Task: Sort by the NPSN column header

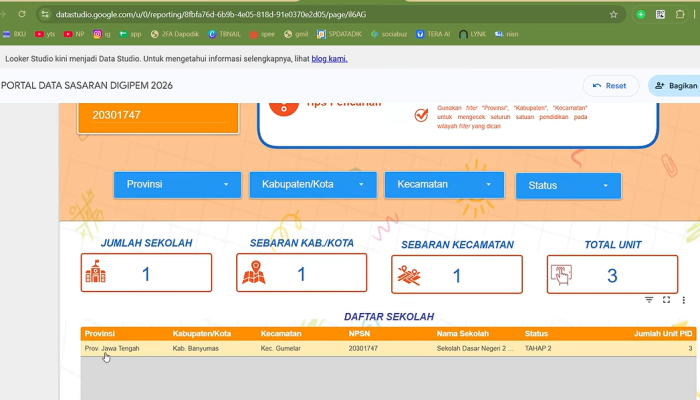Action: pyautogui.click(x=359, y=333)
